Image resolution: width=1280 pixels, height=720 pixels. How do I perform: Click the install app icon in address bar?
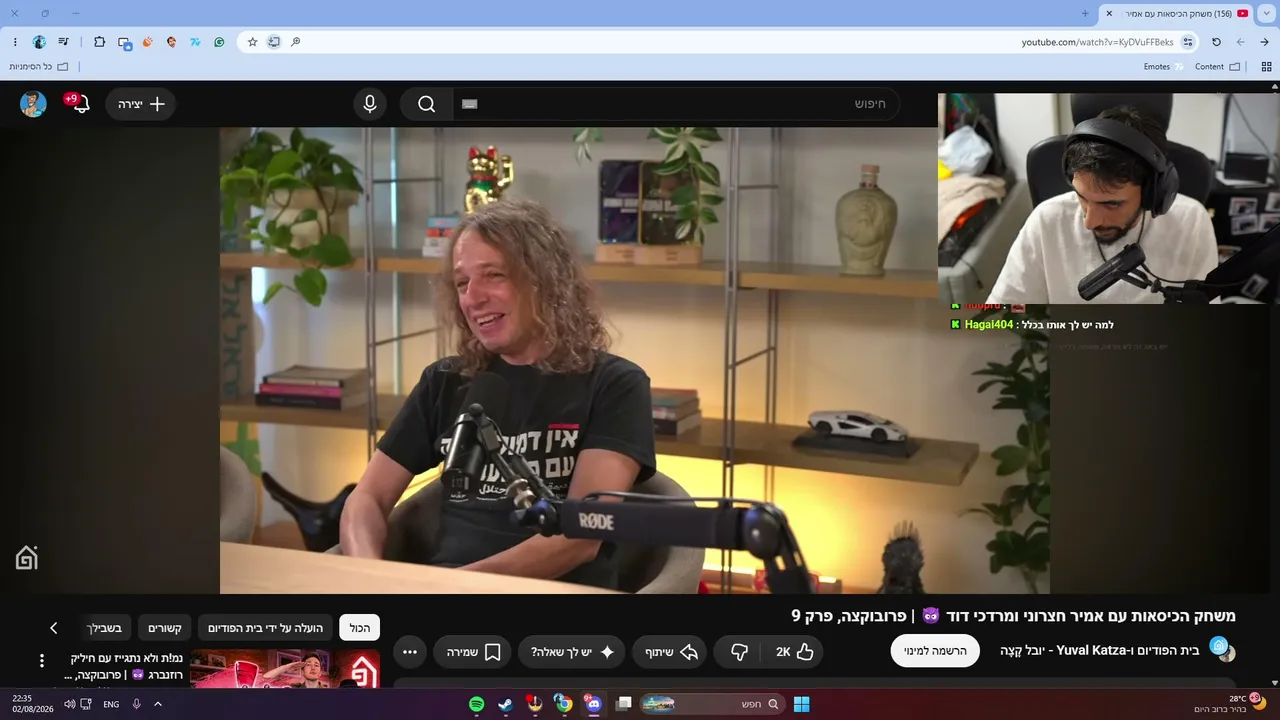[274, 42]
